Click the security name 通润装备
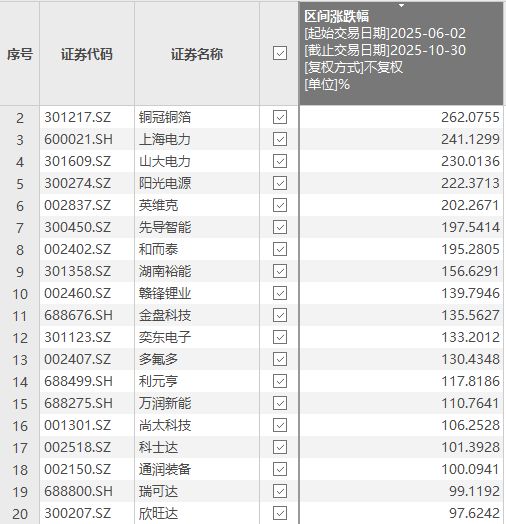506x524 pixels. click(x=165, y=469)
